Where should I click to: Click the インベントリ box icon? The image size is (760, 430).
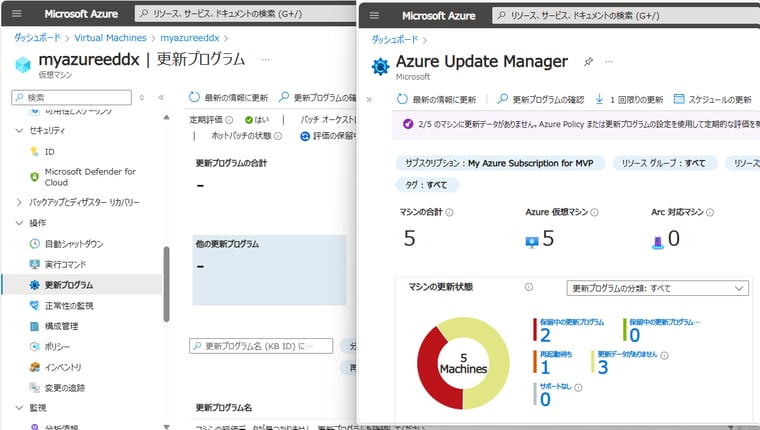[34, 367]
